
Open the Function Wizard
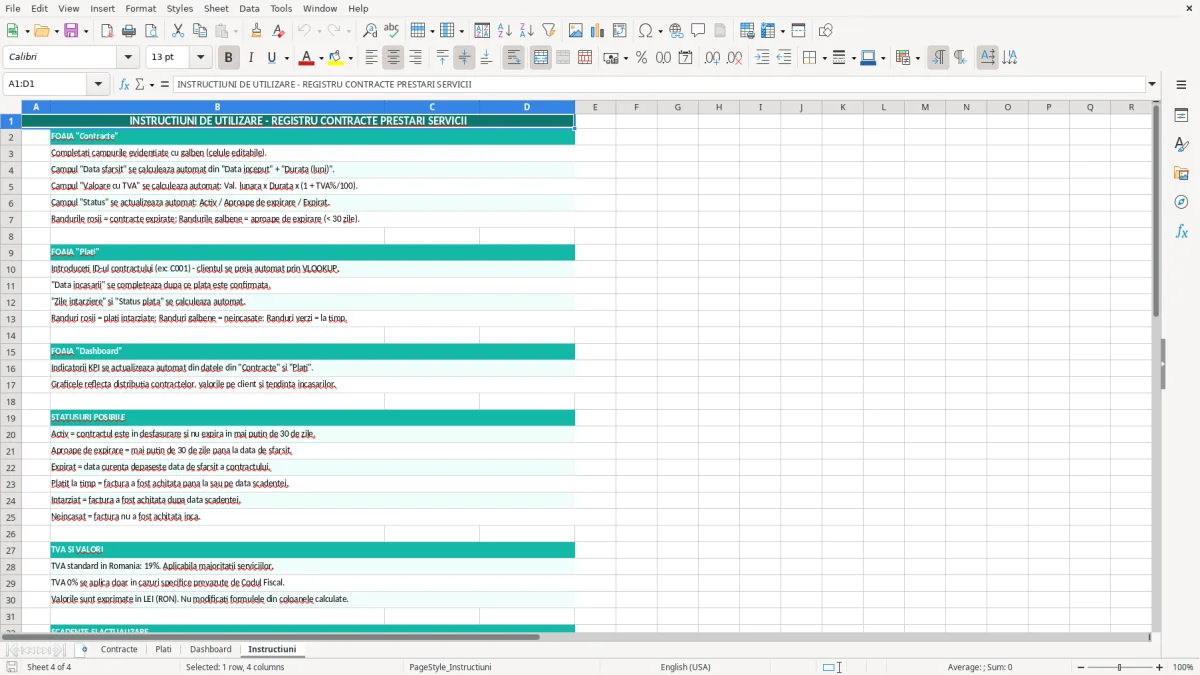[125, 85]
